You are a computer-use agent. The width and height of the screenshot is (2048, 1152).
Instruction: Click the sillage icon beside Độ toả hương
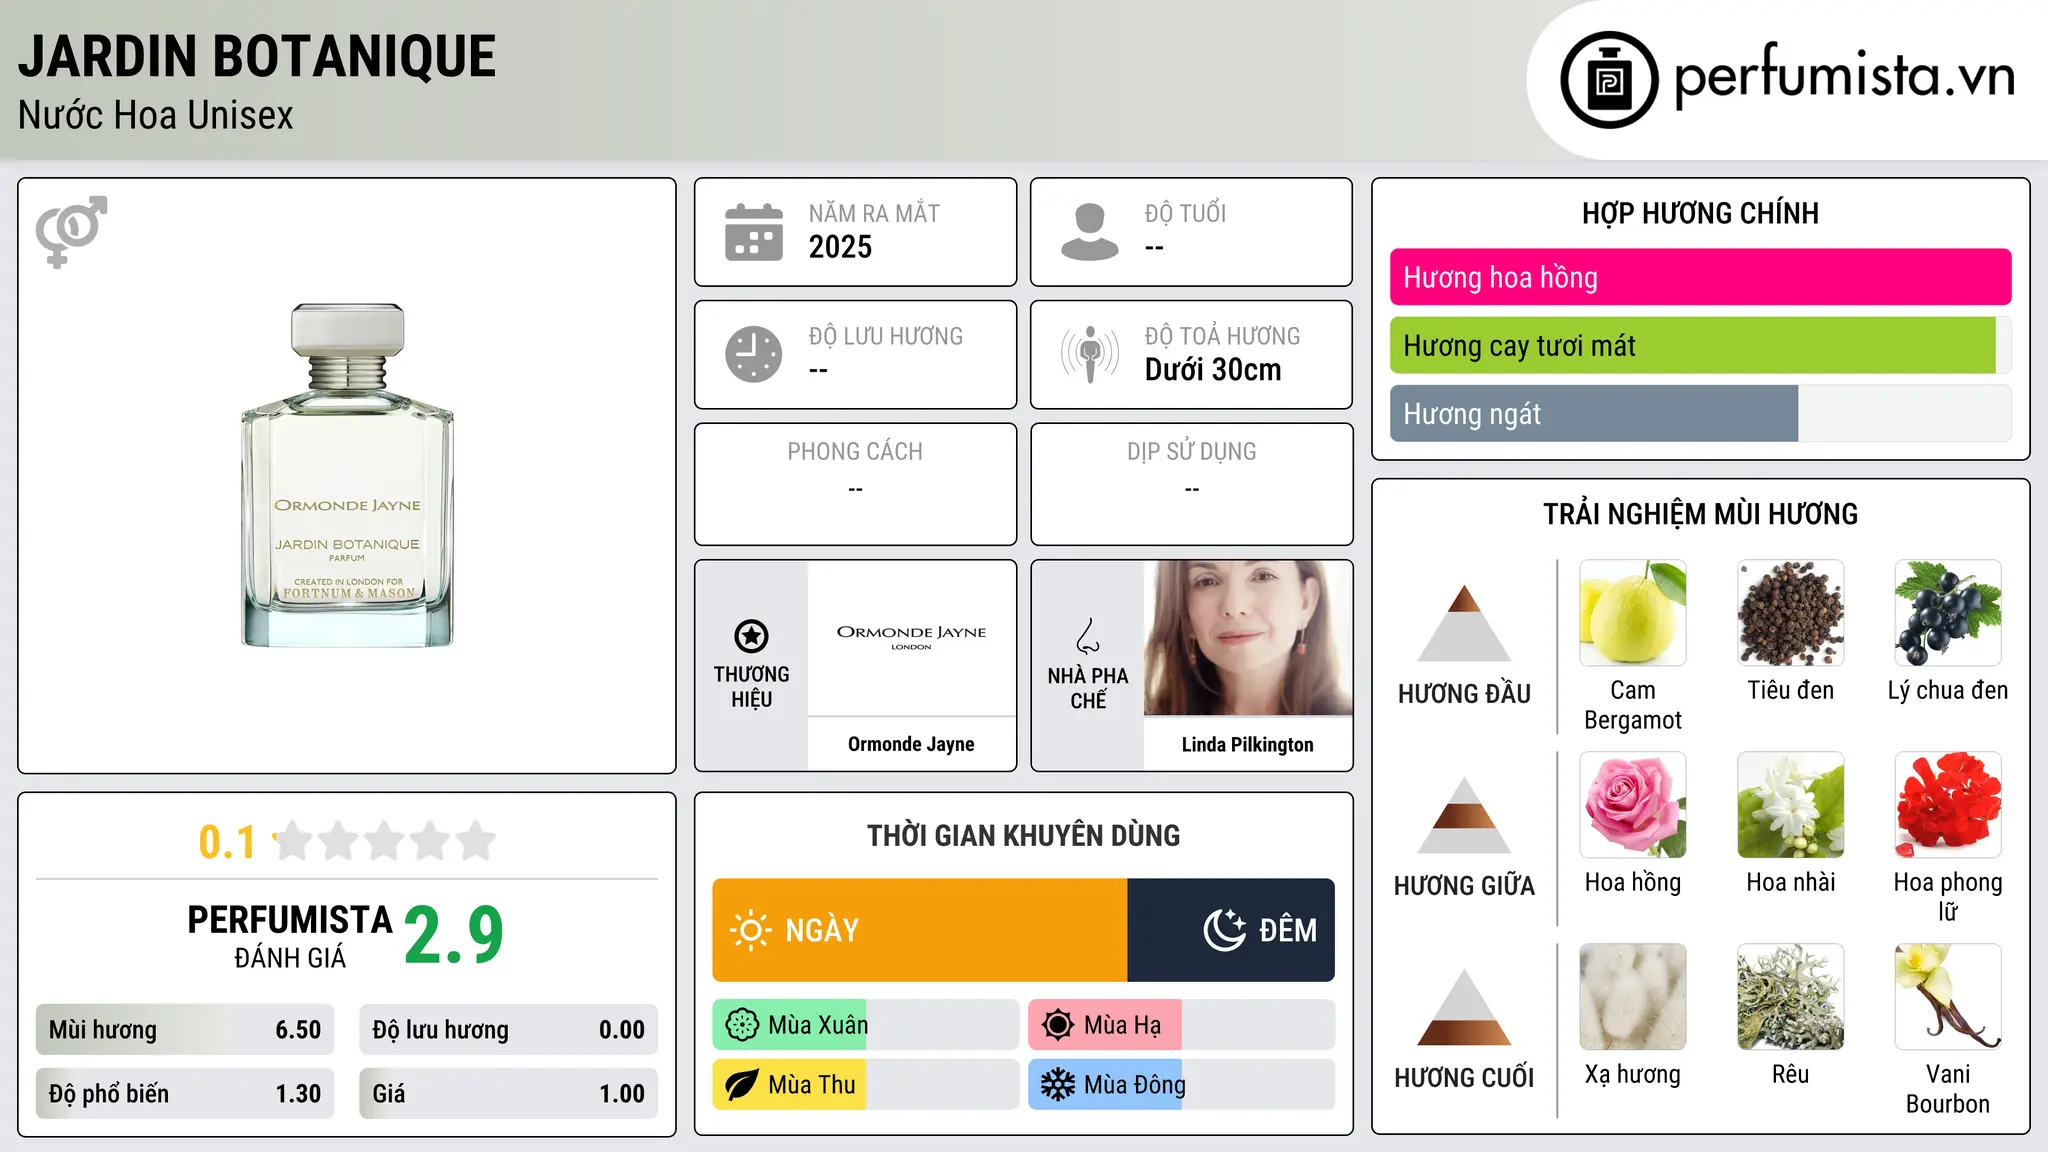pyautogui.click(x=1090, y=354)
